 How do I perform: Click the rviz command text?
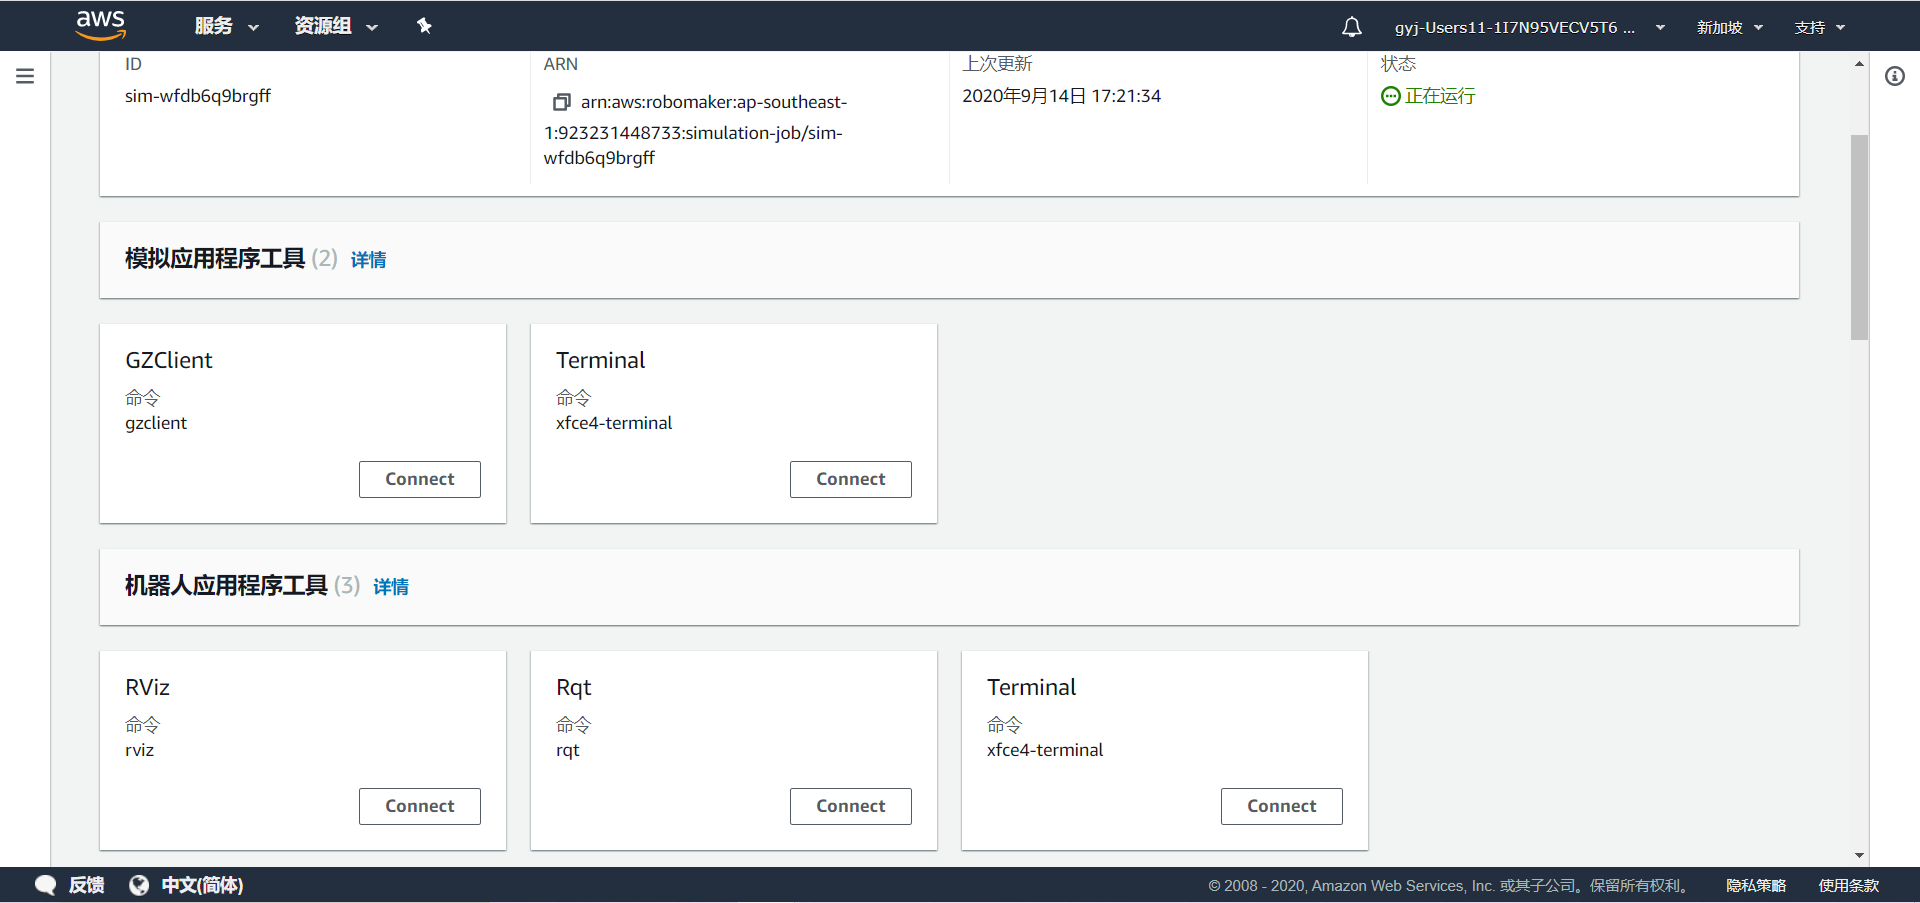139,750
